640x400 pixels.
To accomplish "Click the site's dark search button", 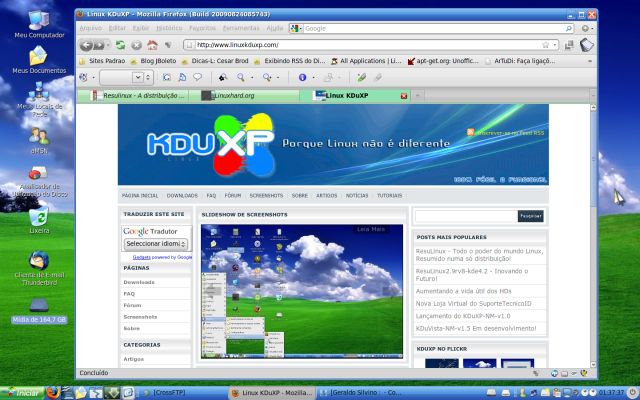I will pyautogui.click(x=531, y=216).
